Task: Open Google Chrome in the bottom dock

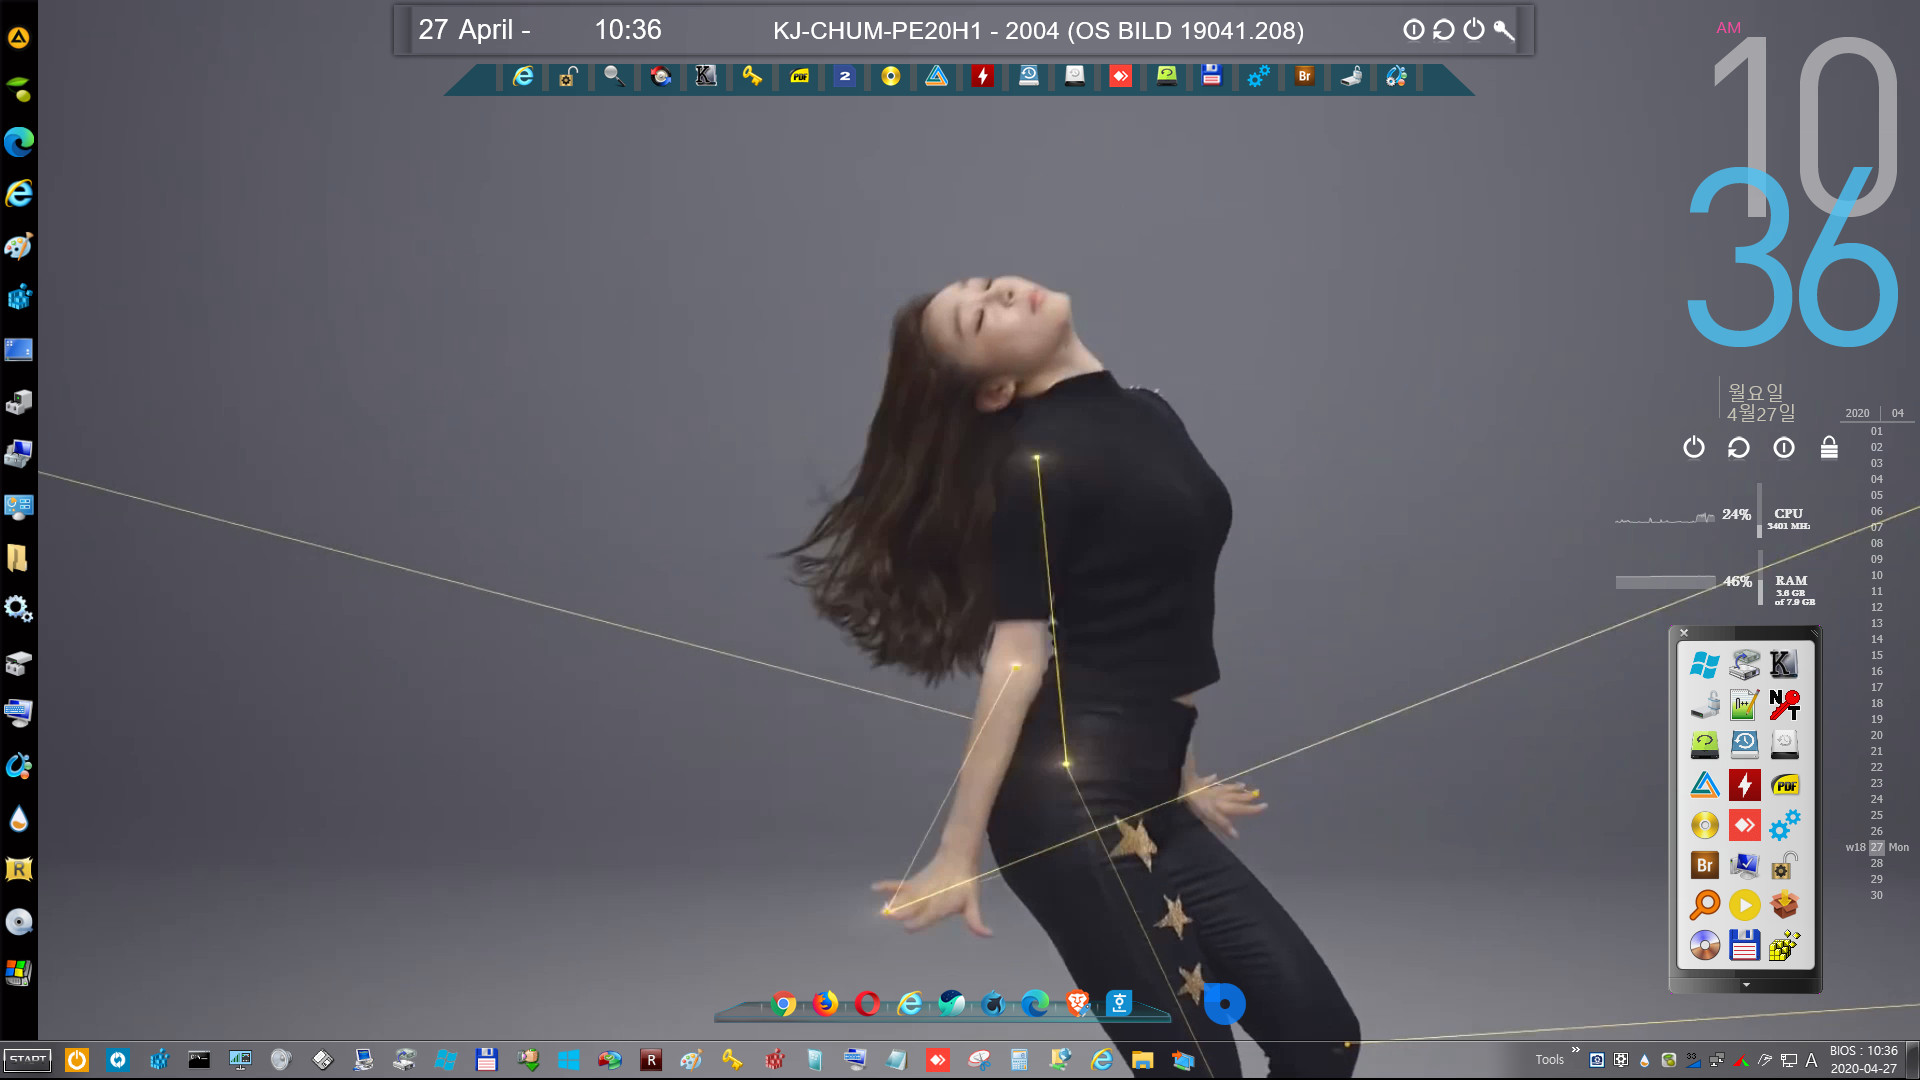Action: tap(784, 1003)
